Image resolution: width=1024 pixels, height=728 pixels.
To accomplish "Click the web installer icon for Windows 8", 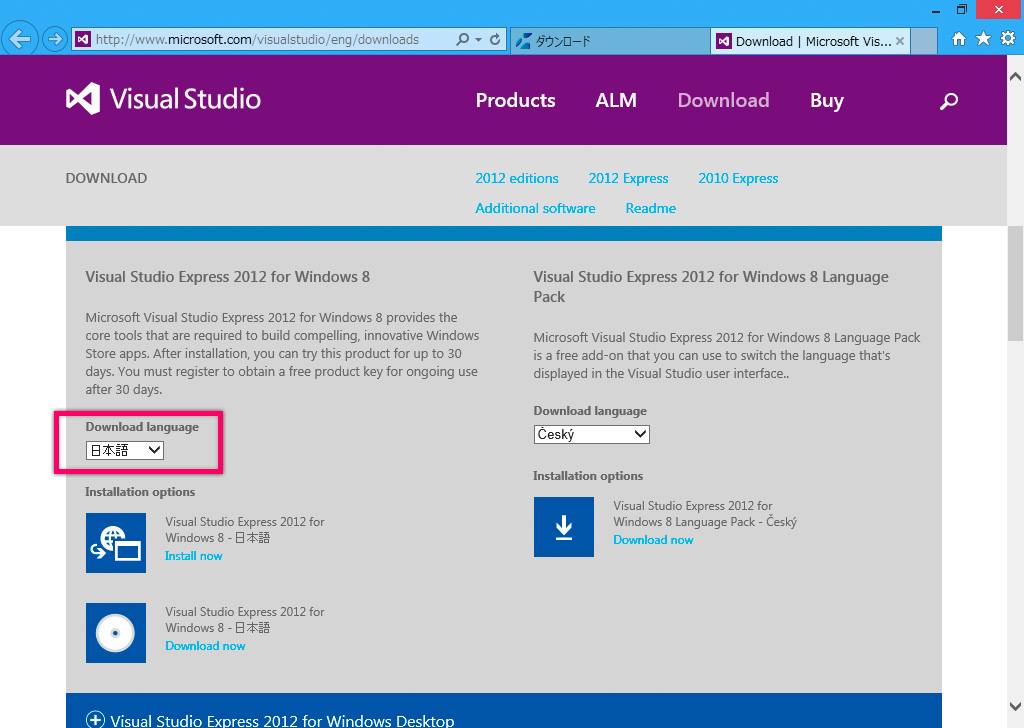I will coord(116,543).
